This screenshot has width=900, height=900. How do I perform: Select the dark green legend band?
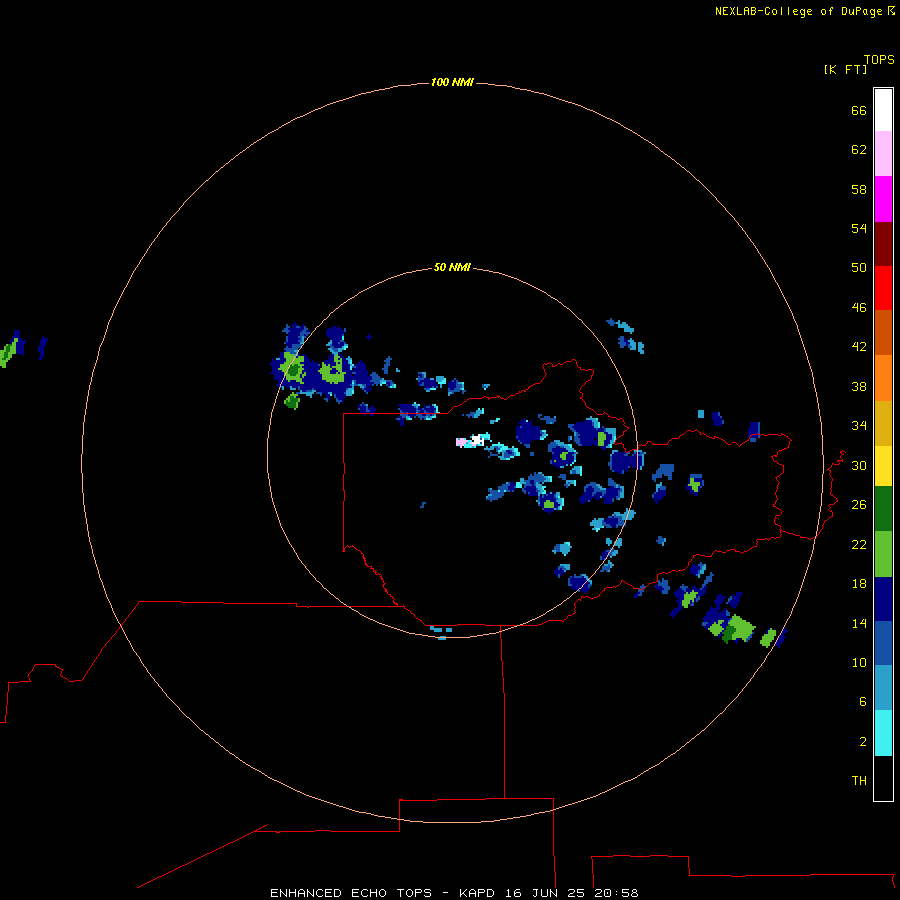coord(883,509)
